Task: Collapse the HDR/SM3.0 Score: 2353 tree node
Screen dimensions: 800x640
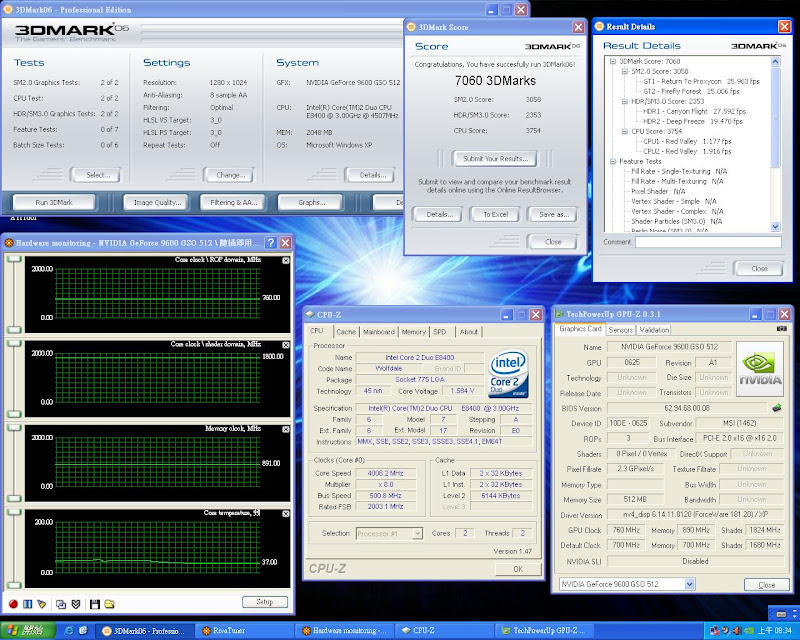Action: click(x=624, y=102)
